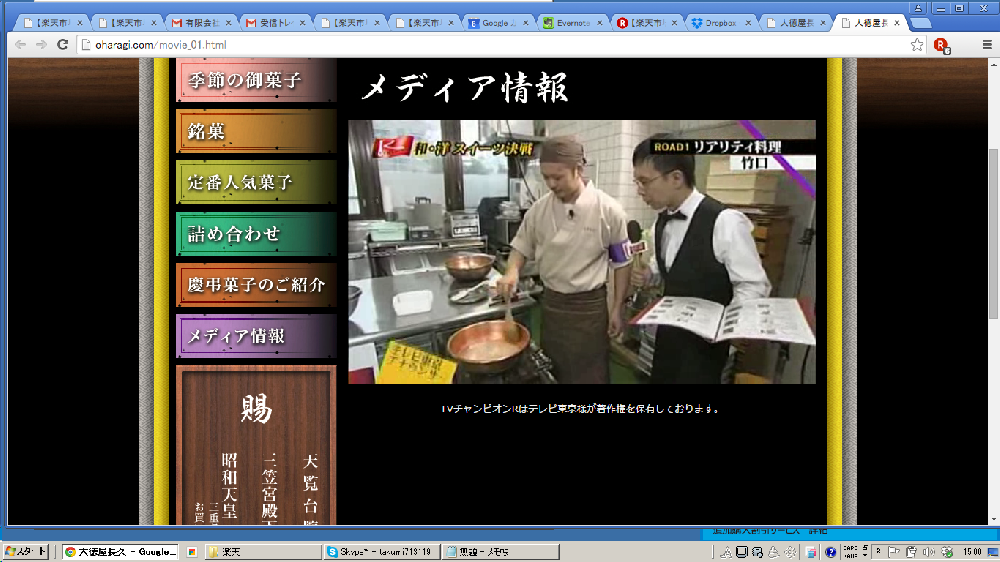Click scrollbar down arrow at page bottom
Image resolution: width=1000 pixels, height=562 pixels.
click(993, 519)
